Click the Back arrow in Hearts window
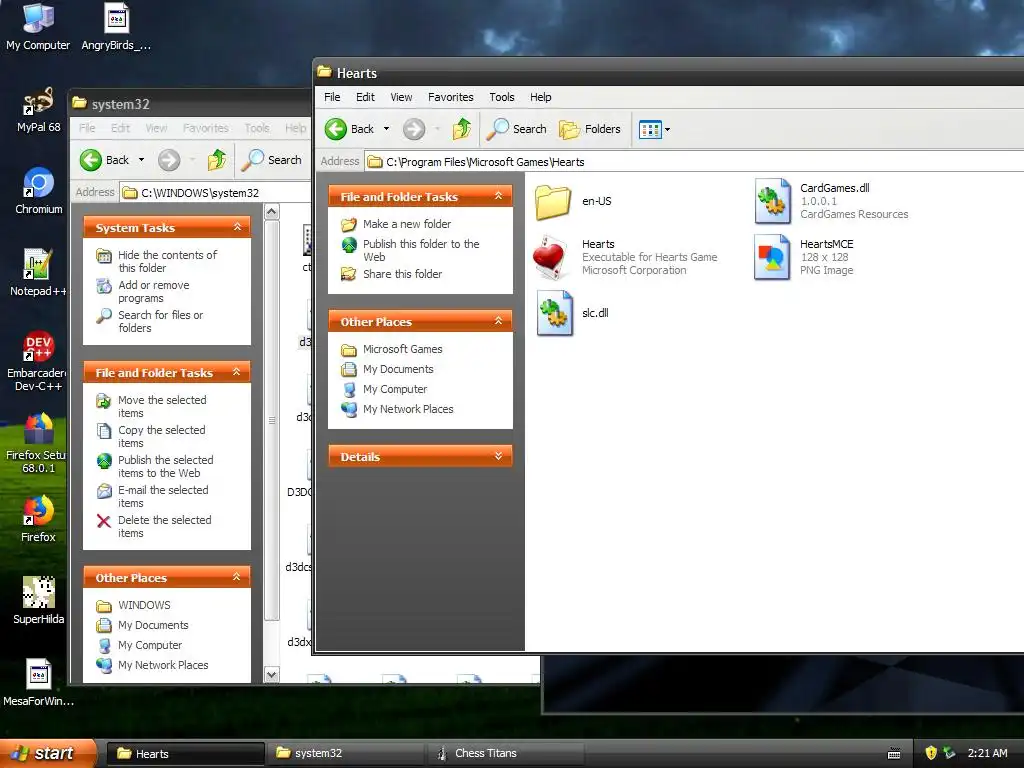Viewport: 1024px width, 768px height. pos(336,129)
